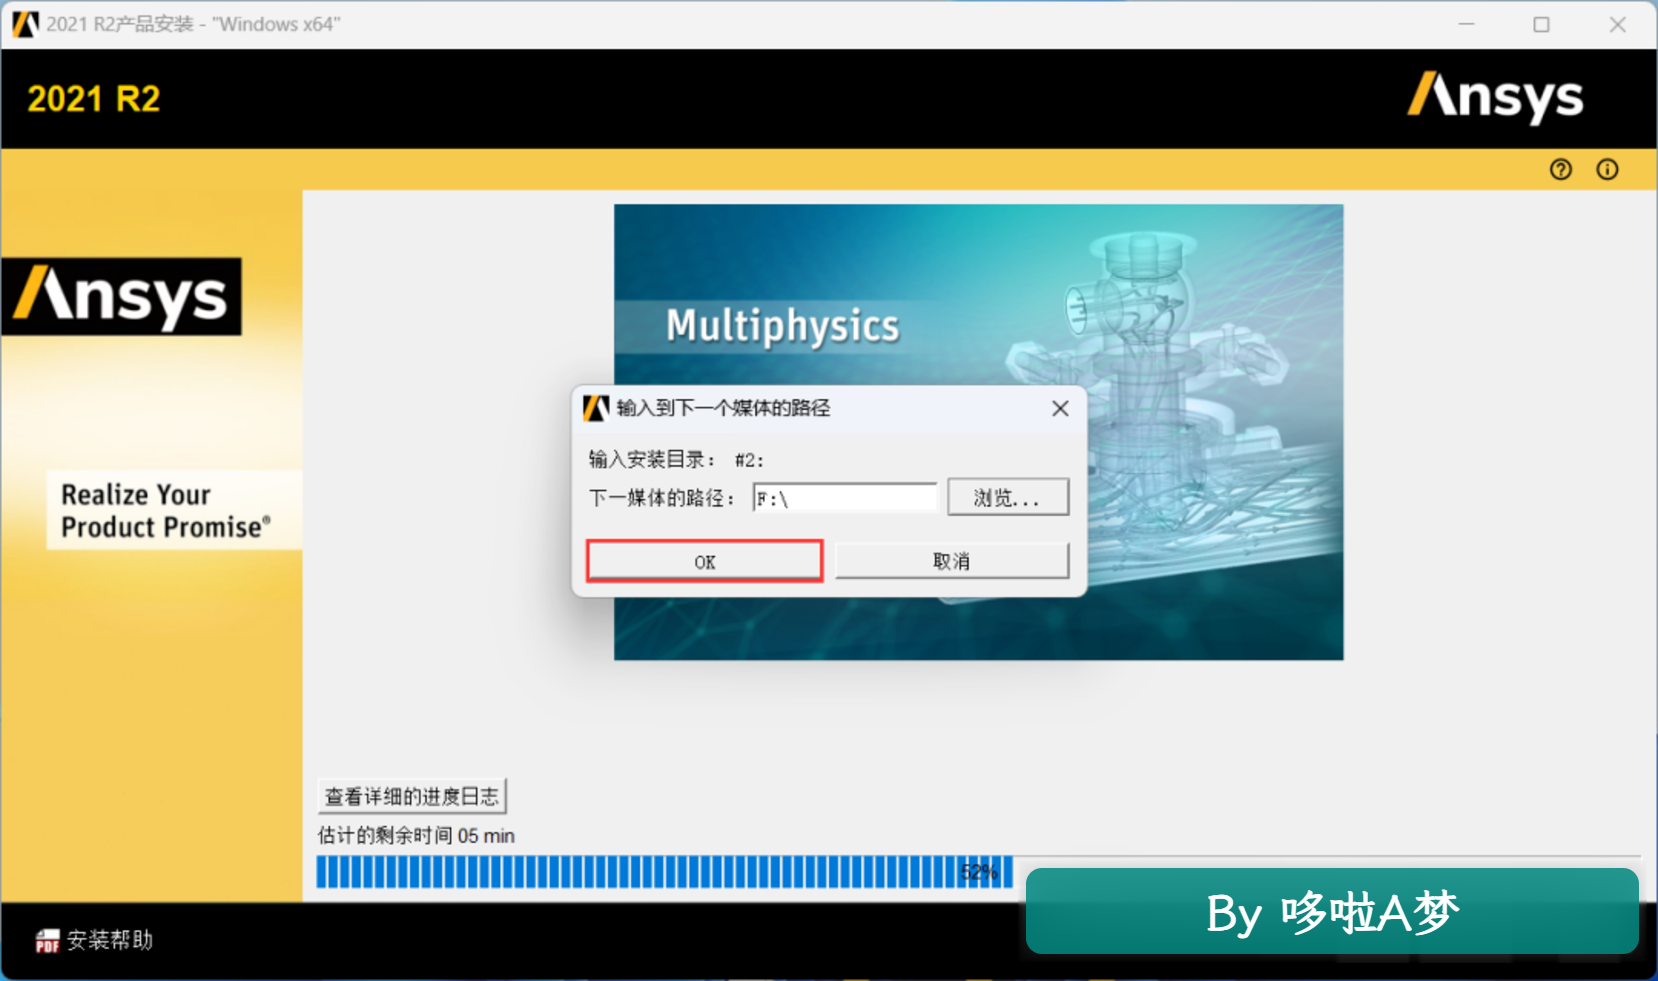Click the 输入安装目录: #2: label
The height and width of the screenshot is (981, 1658).
(x=676, y=460)
